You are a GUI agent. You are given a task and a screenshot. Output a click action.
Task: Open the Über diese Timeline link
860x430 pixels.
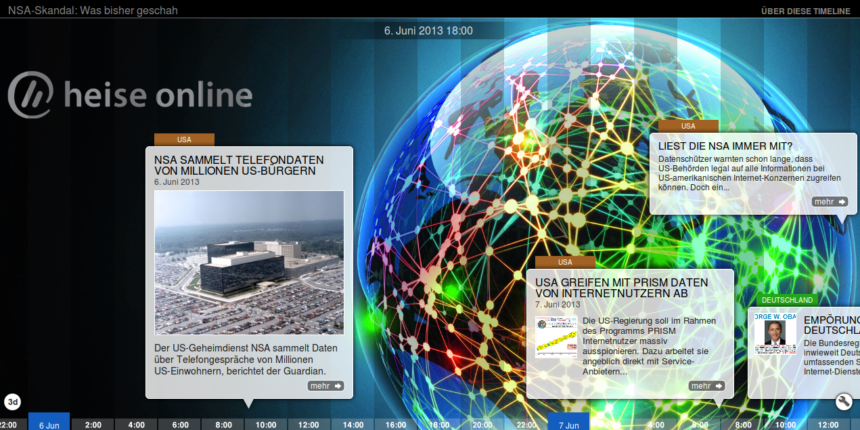pyautogui.click(x=806, y=10)
